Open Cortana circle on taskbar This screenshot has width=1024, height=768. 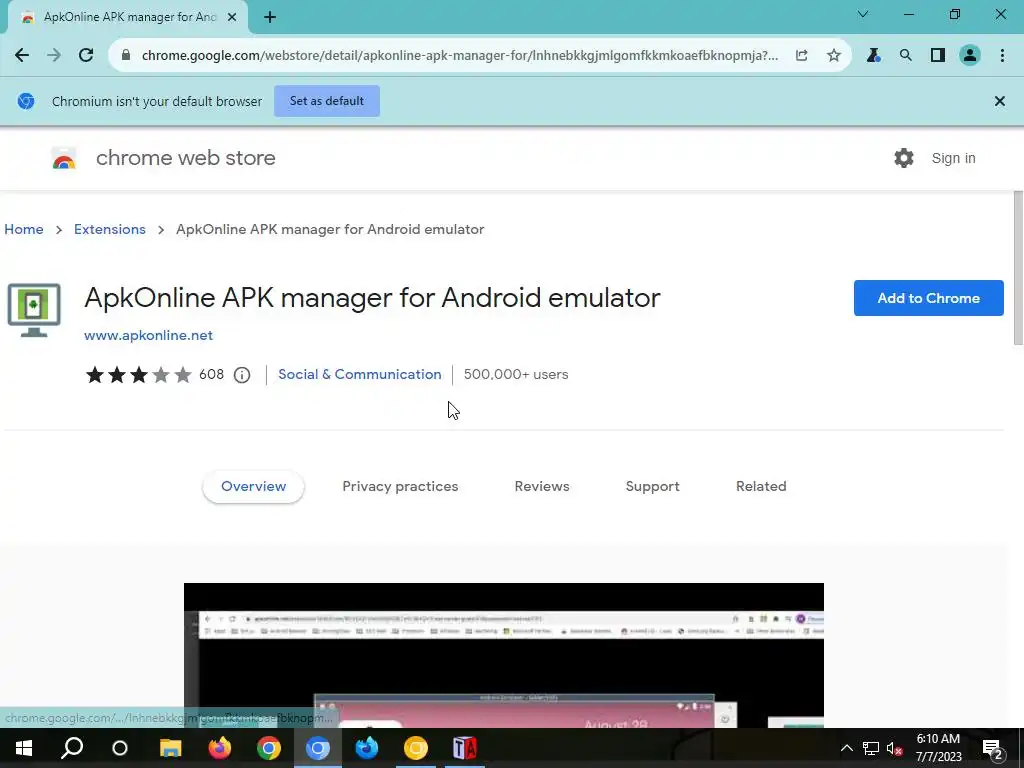120,748
